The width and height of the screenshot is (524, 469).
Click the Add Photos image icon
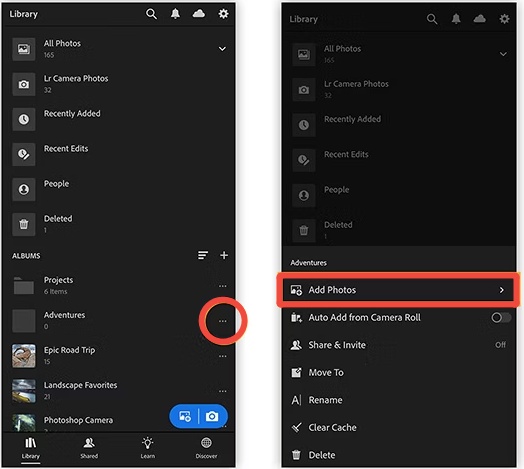296,290
